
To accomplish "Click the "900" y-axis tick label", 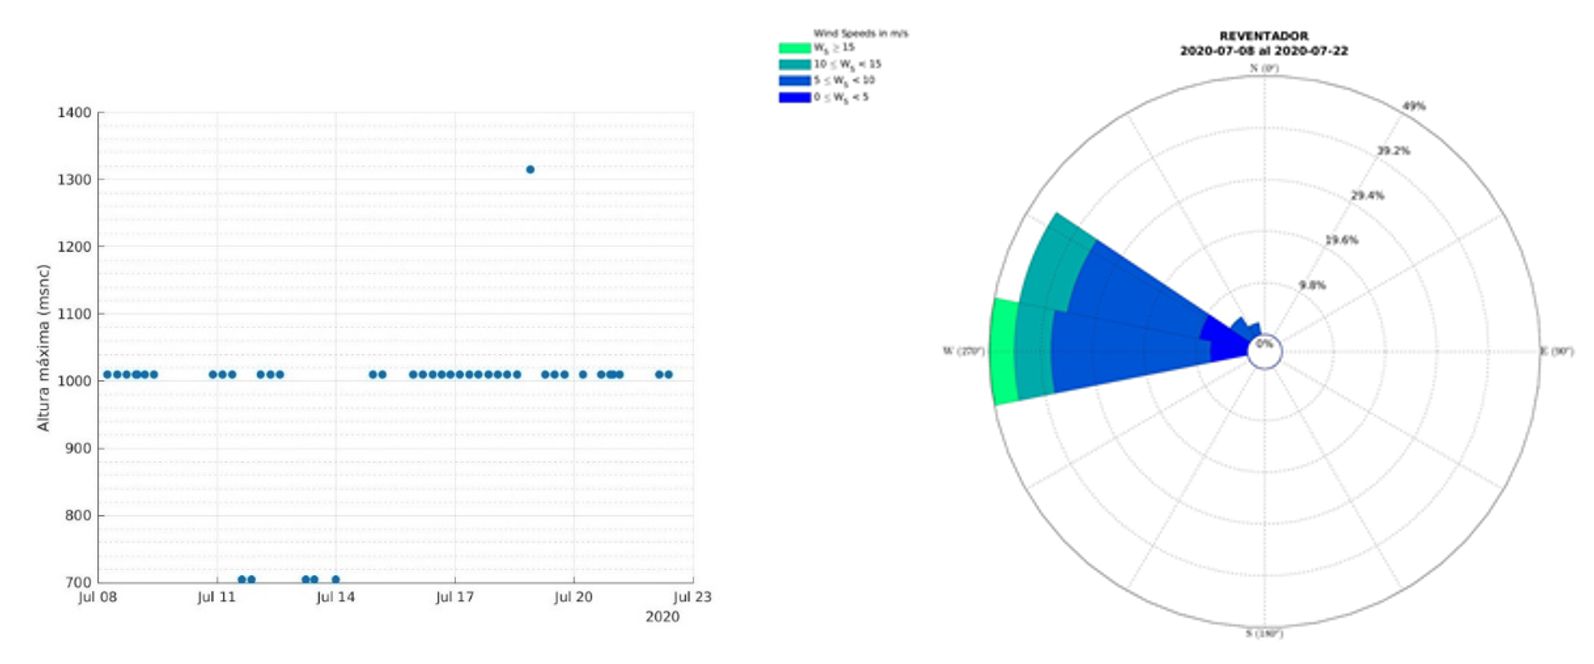I will point(78,449).
